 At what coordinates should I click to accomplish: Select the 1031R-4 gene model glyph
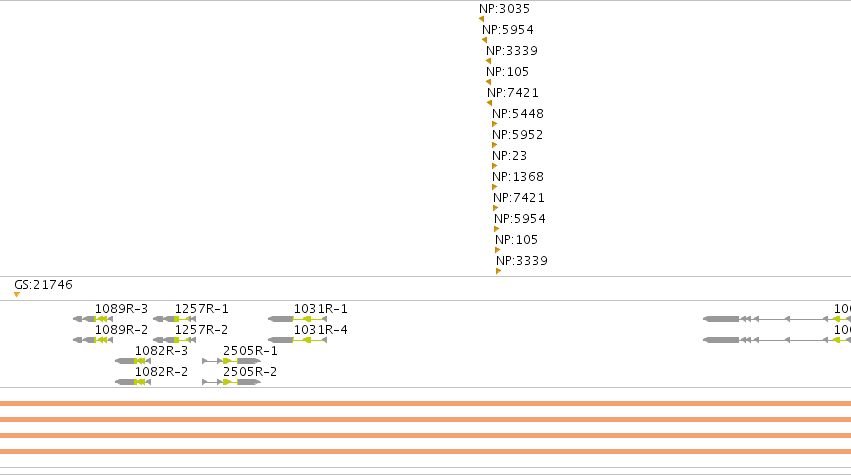297,340
